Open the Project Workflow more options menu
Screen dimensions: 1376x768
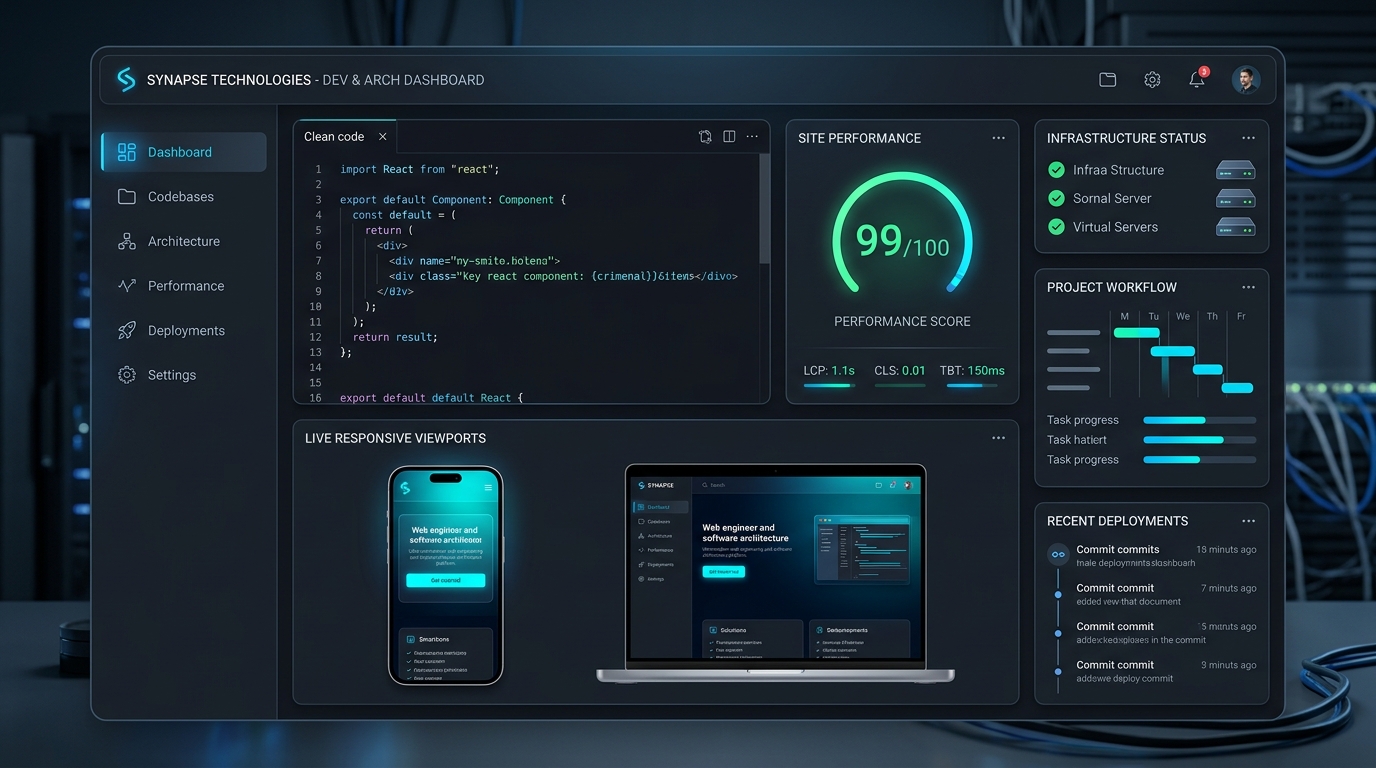click(1248, 287)
